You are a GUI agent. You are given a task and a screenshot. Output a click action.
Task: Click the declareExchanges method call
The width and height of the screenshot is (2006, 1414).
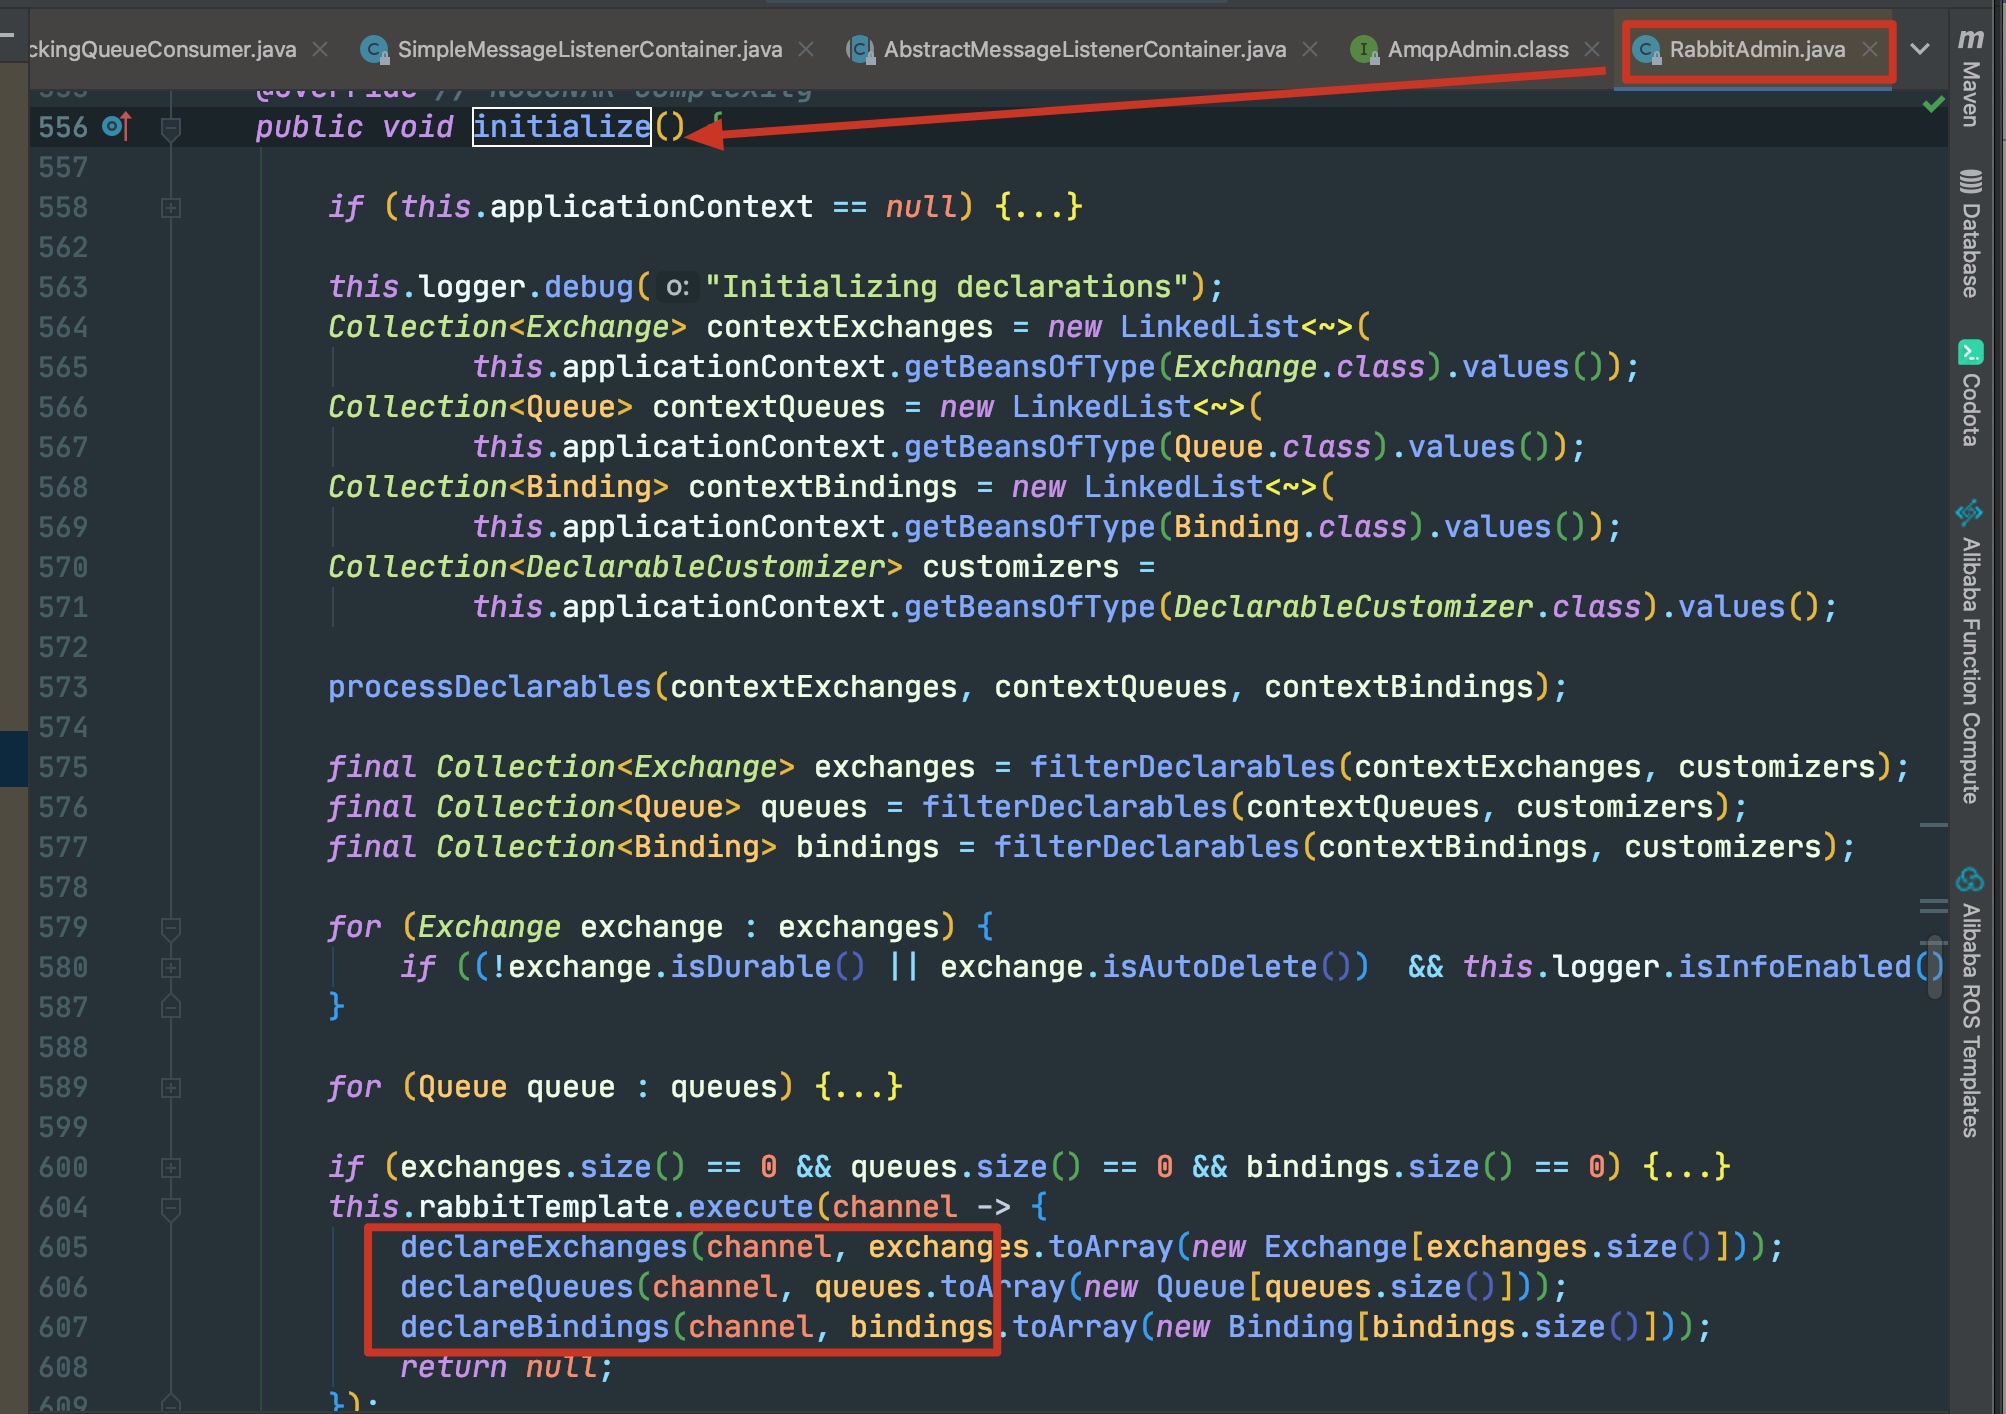point(543,1247)
